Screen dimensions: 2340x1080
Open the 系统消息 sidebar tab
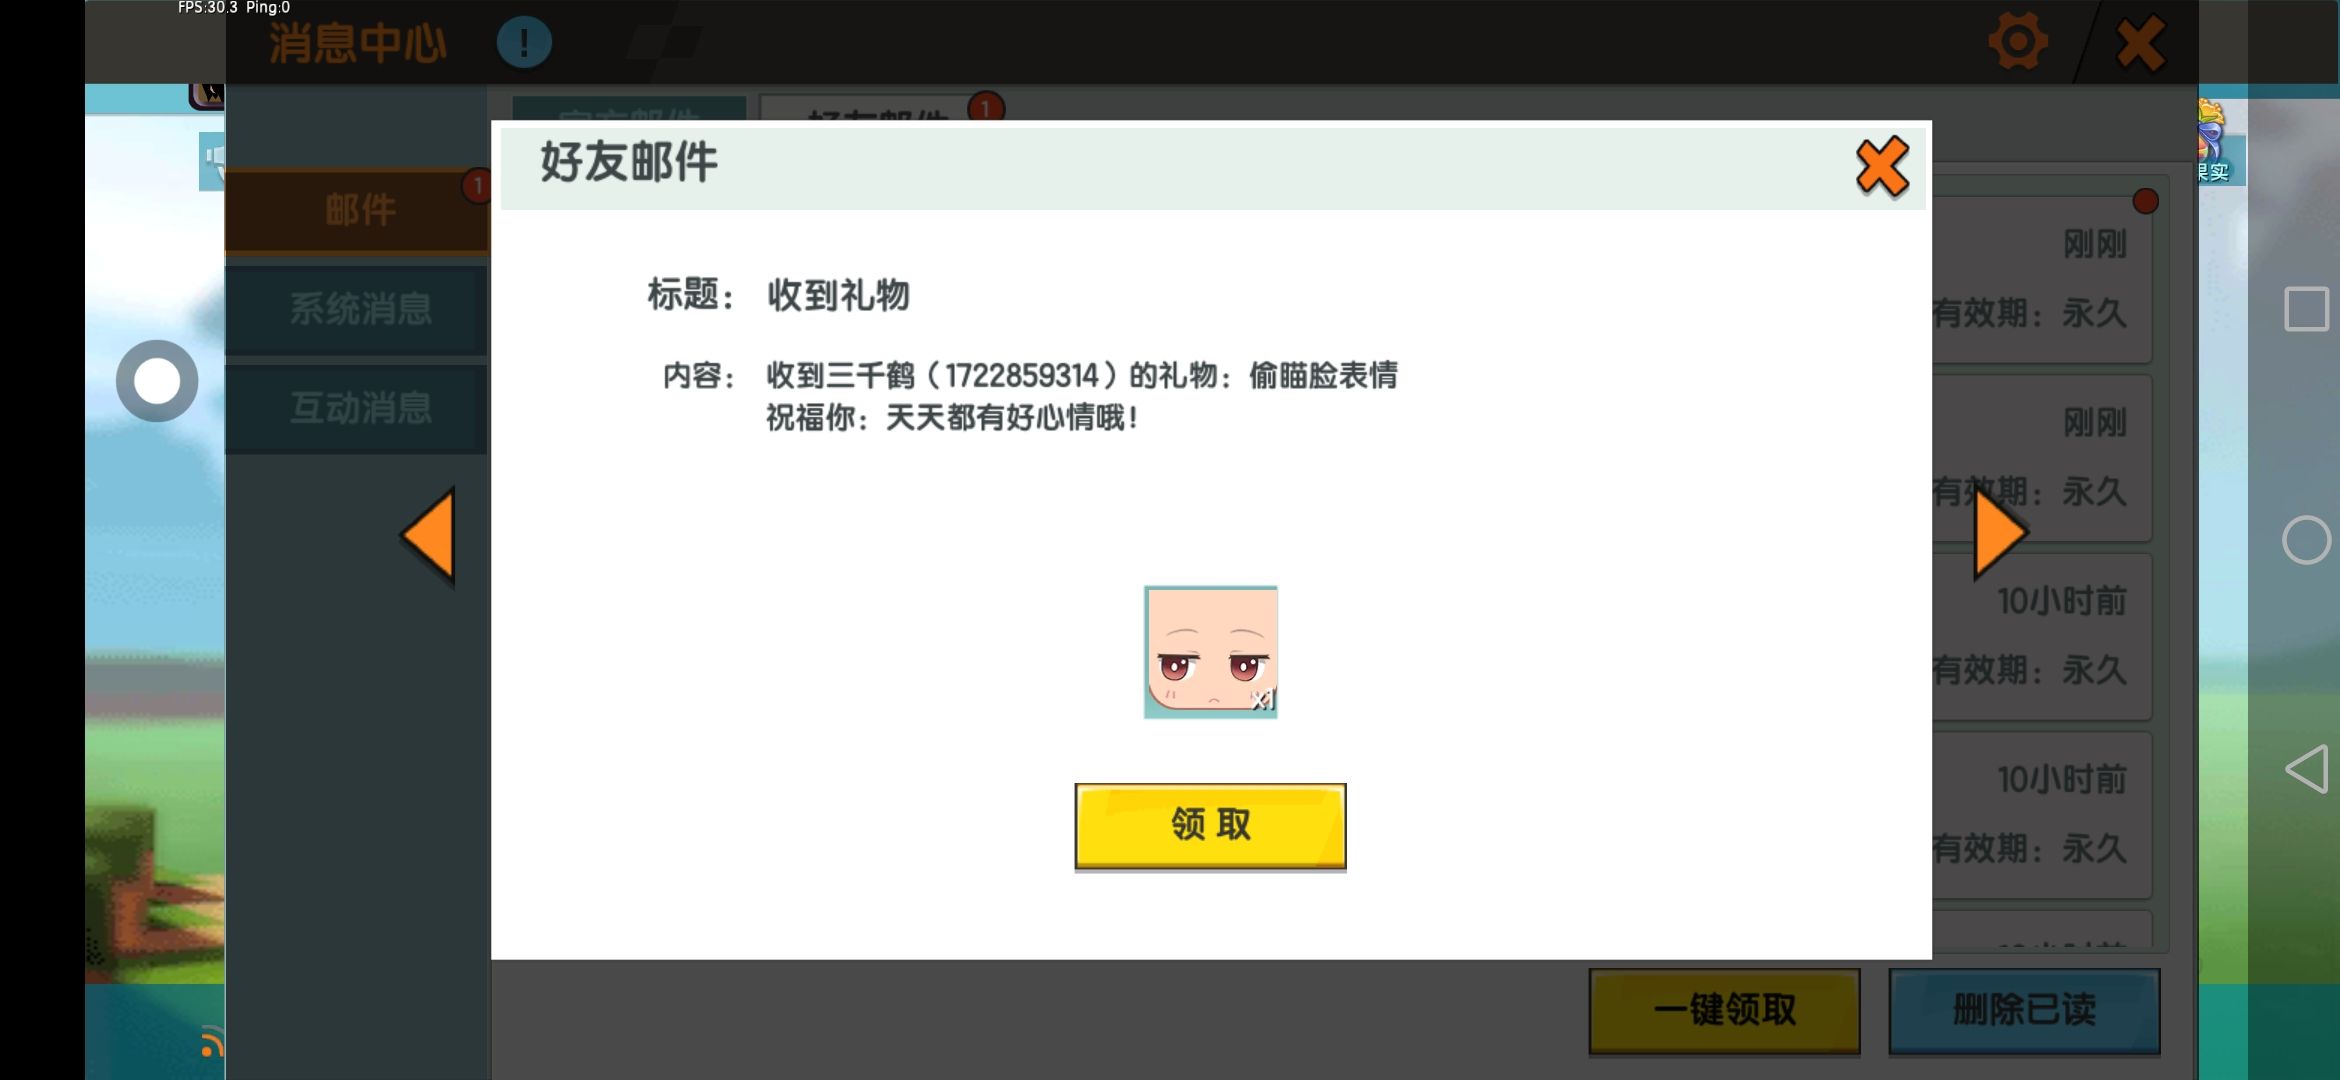click(358, 309)
